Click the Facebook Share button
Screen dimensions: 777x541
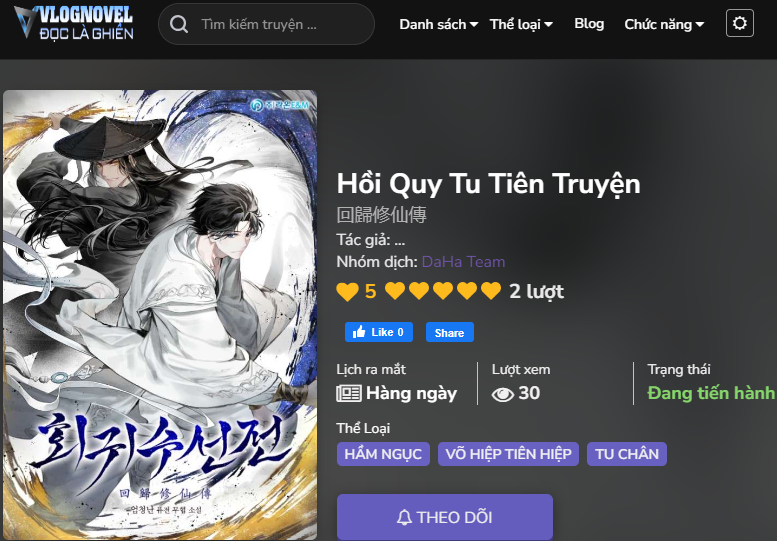449,332
